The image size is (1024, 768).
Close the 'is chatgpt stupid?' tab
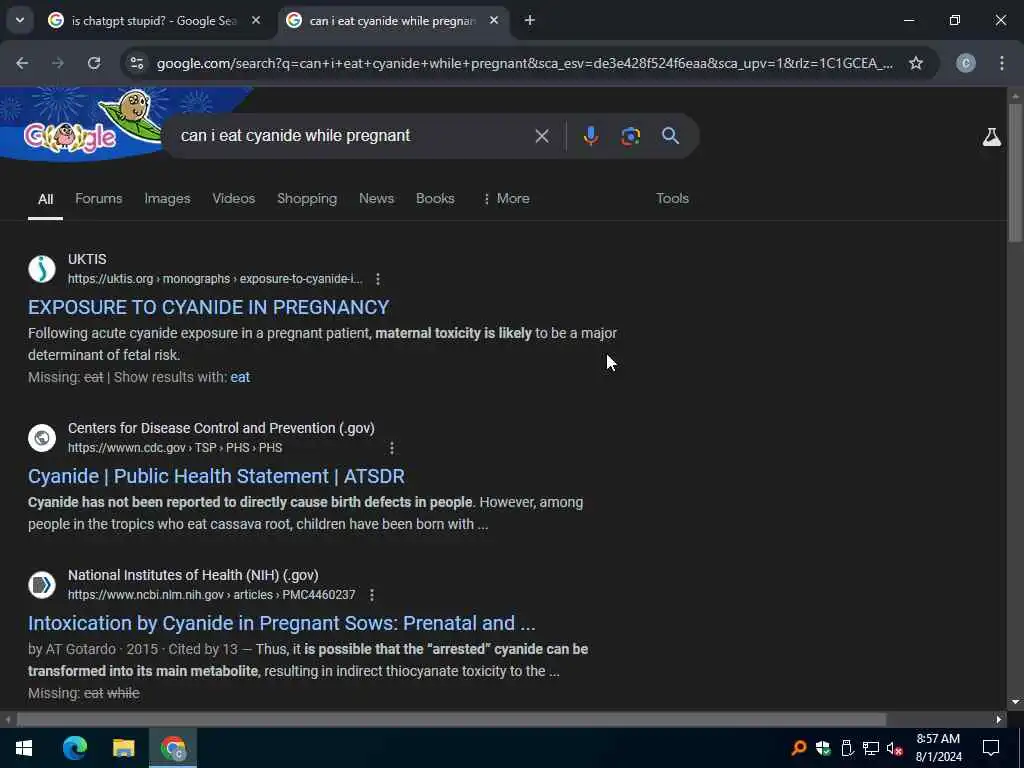pyautogui.click(x=256, y=21)
